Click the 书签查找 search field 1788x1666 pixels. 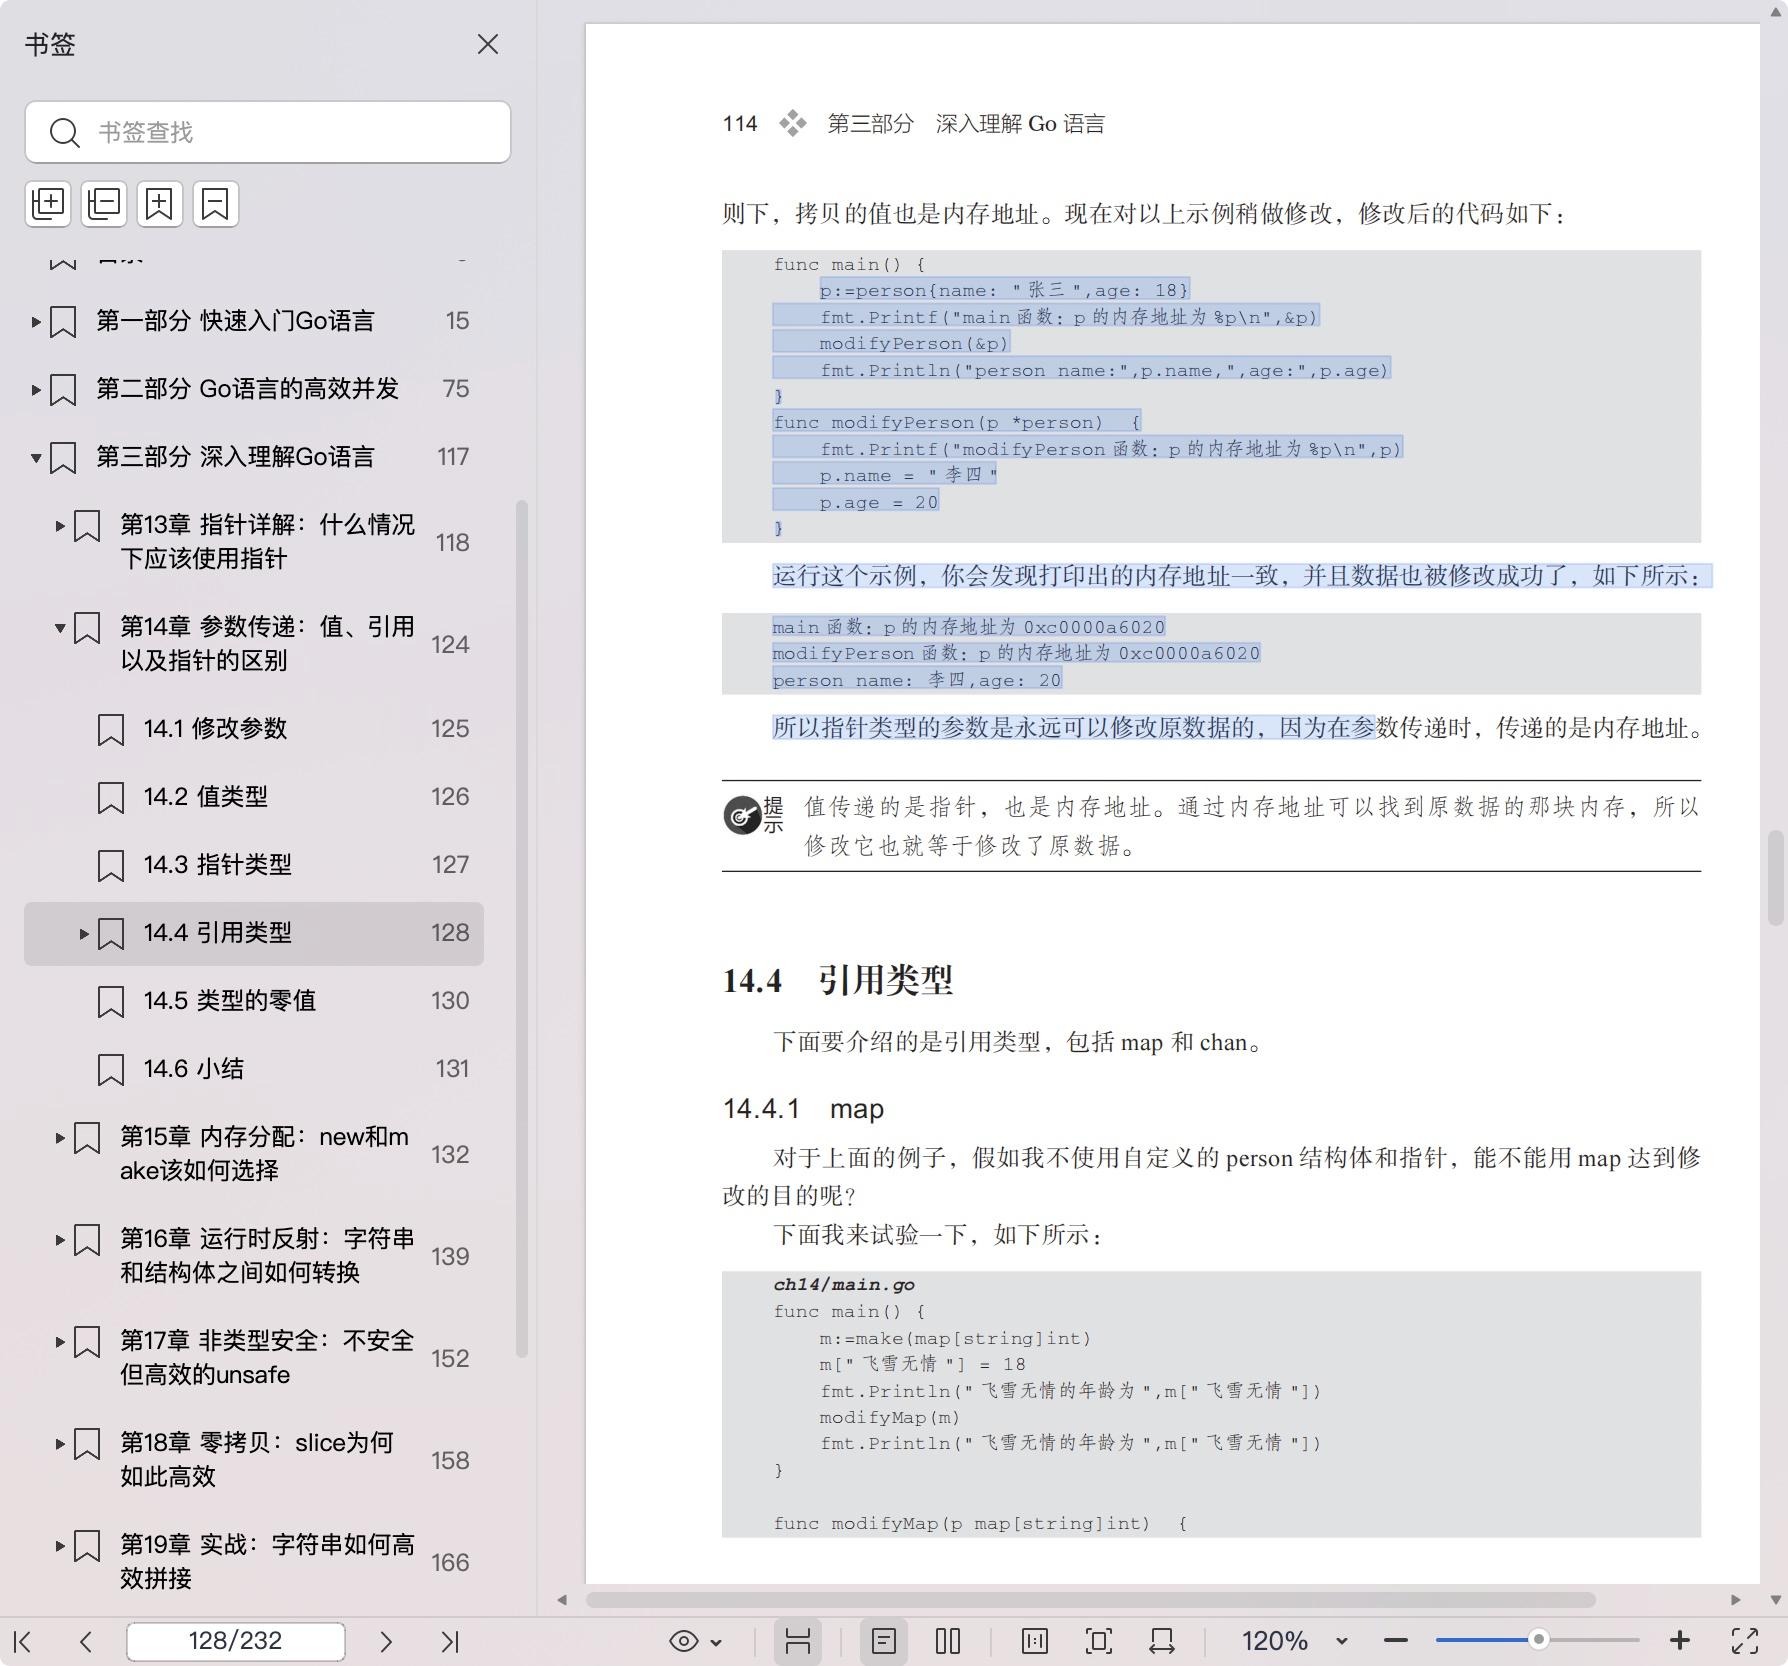coord(268,132)
